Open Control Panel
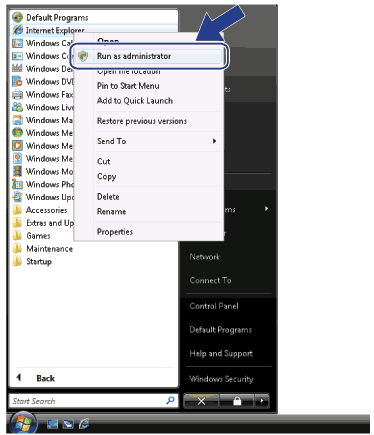The height and width of the screenshot is (435, 374). [x=214, y=306]
